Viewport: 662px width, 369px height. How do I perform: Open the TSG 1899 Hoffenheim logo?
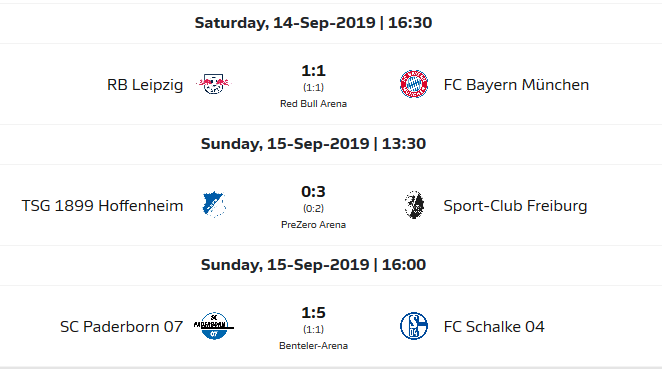tap(214, 205)
